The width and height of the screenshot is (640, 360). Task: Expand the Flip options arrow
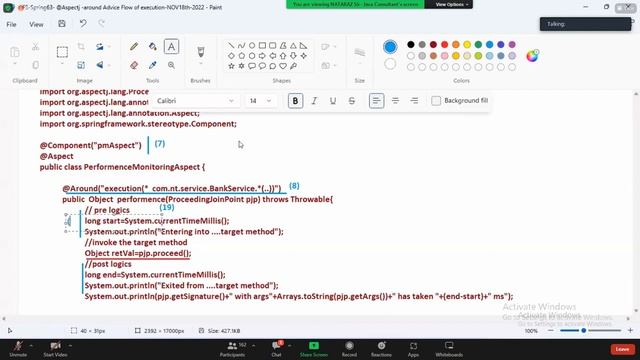click(x=109, y=65)
